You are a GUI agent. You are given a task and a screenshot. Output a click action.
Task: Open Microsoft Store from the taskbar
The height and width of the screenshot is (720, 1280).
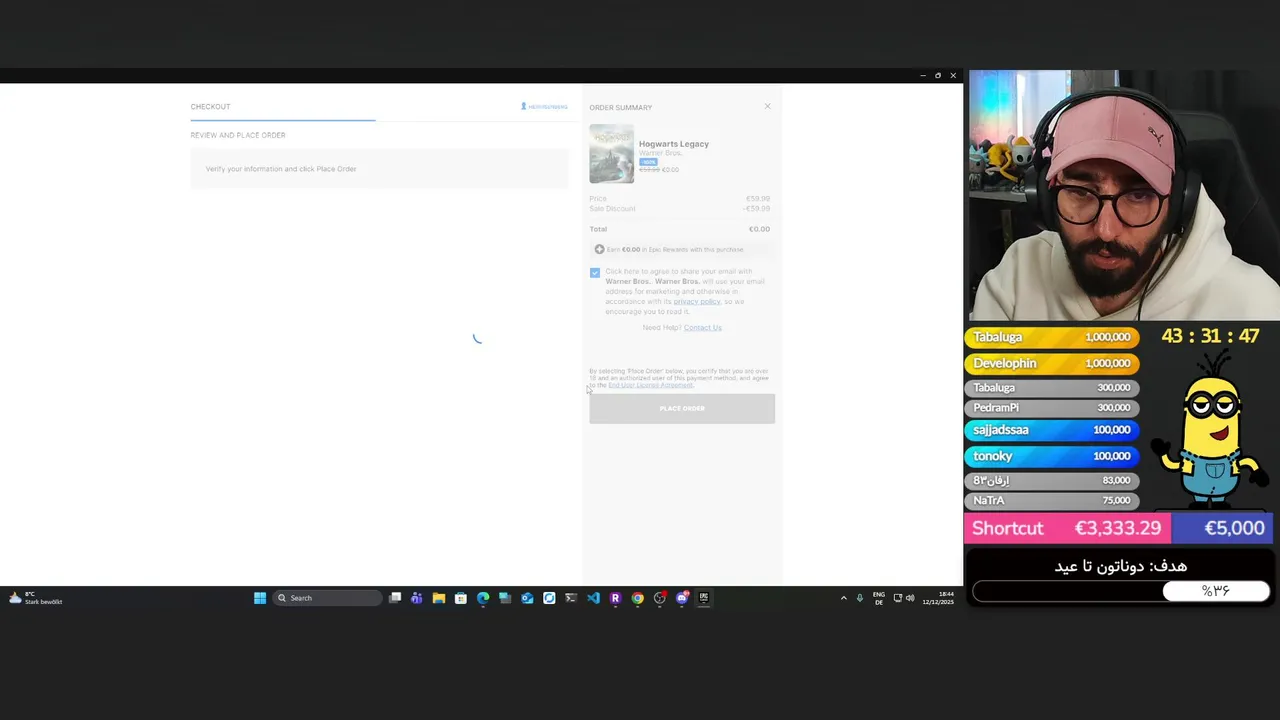click(461, 598)
